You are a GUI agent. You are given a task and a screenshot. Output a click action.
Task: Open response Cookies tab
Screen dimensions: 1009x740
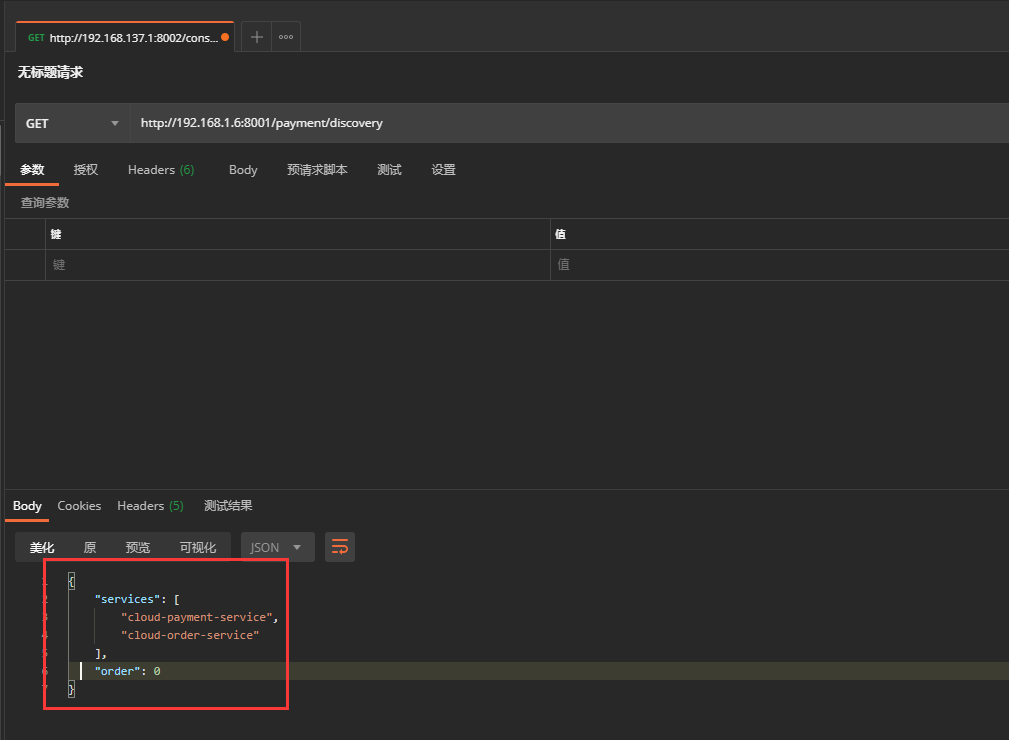79,506
